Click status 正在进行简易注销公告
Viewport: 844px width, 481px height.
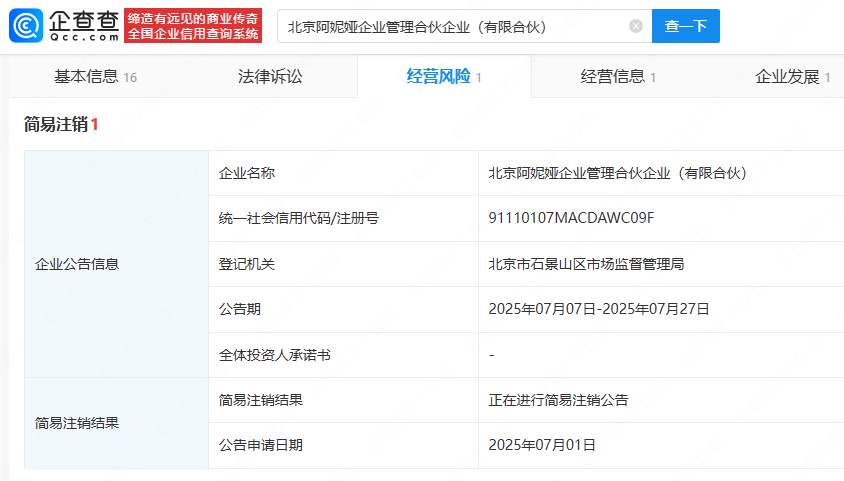[x=558, y=400]
